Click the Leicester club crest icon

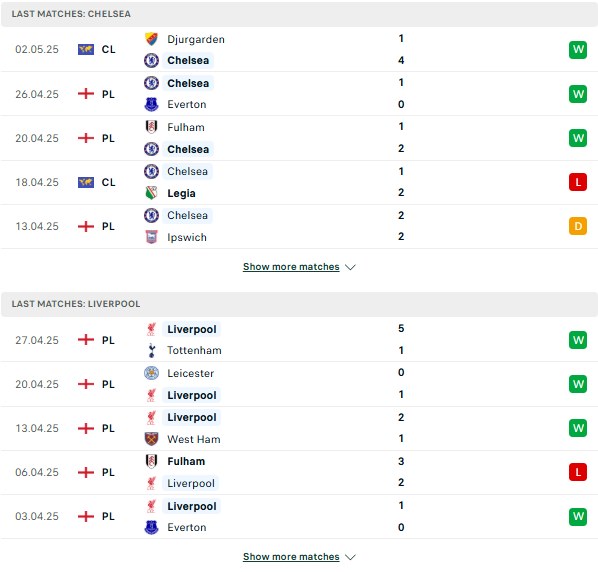pyautogui.click(x=151, y=373)
